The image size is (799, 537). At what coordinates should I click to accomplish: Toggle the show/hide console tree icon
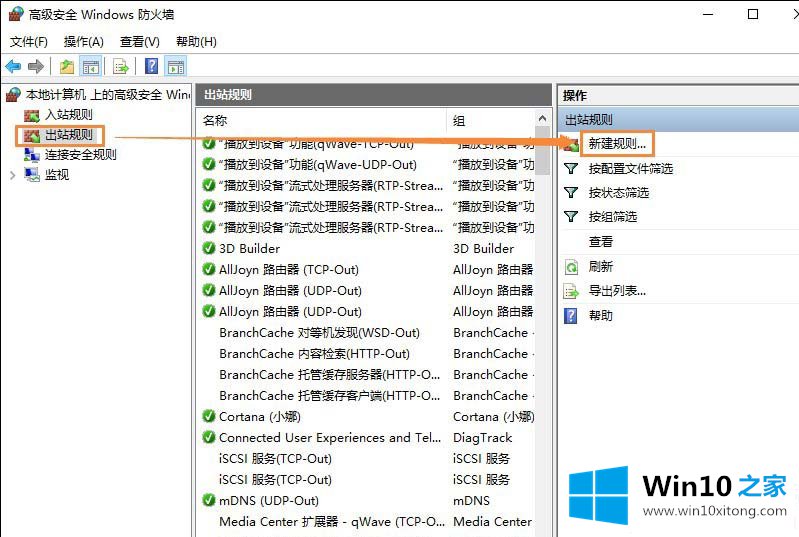(x=91, y=66)
